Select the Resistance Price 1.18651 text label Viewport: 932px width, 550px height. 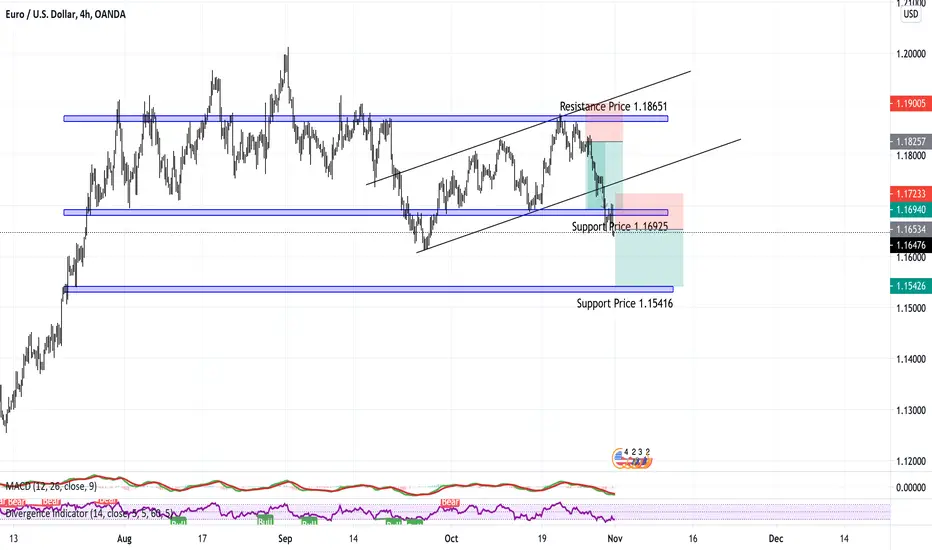click(x=613, y=106)
